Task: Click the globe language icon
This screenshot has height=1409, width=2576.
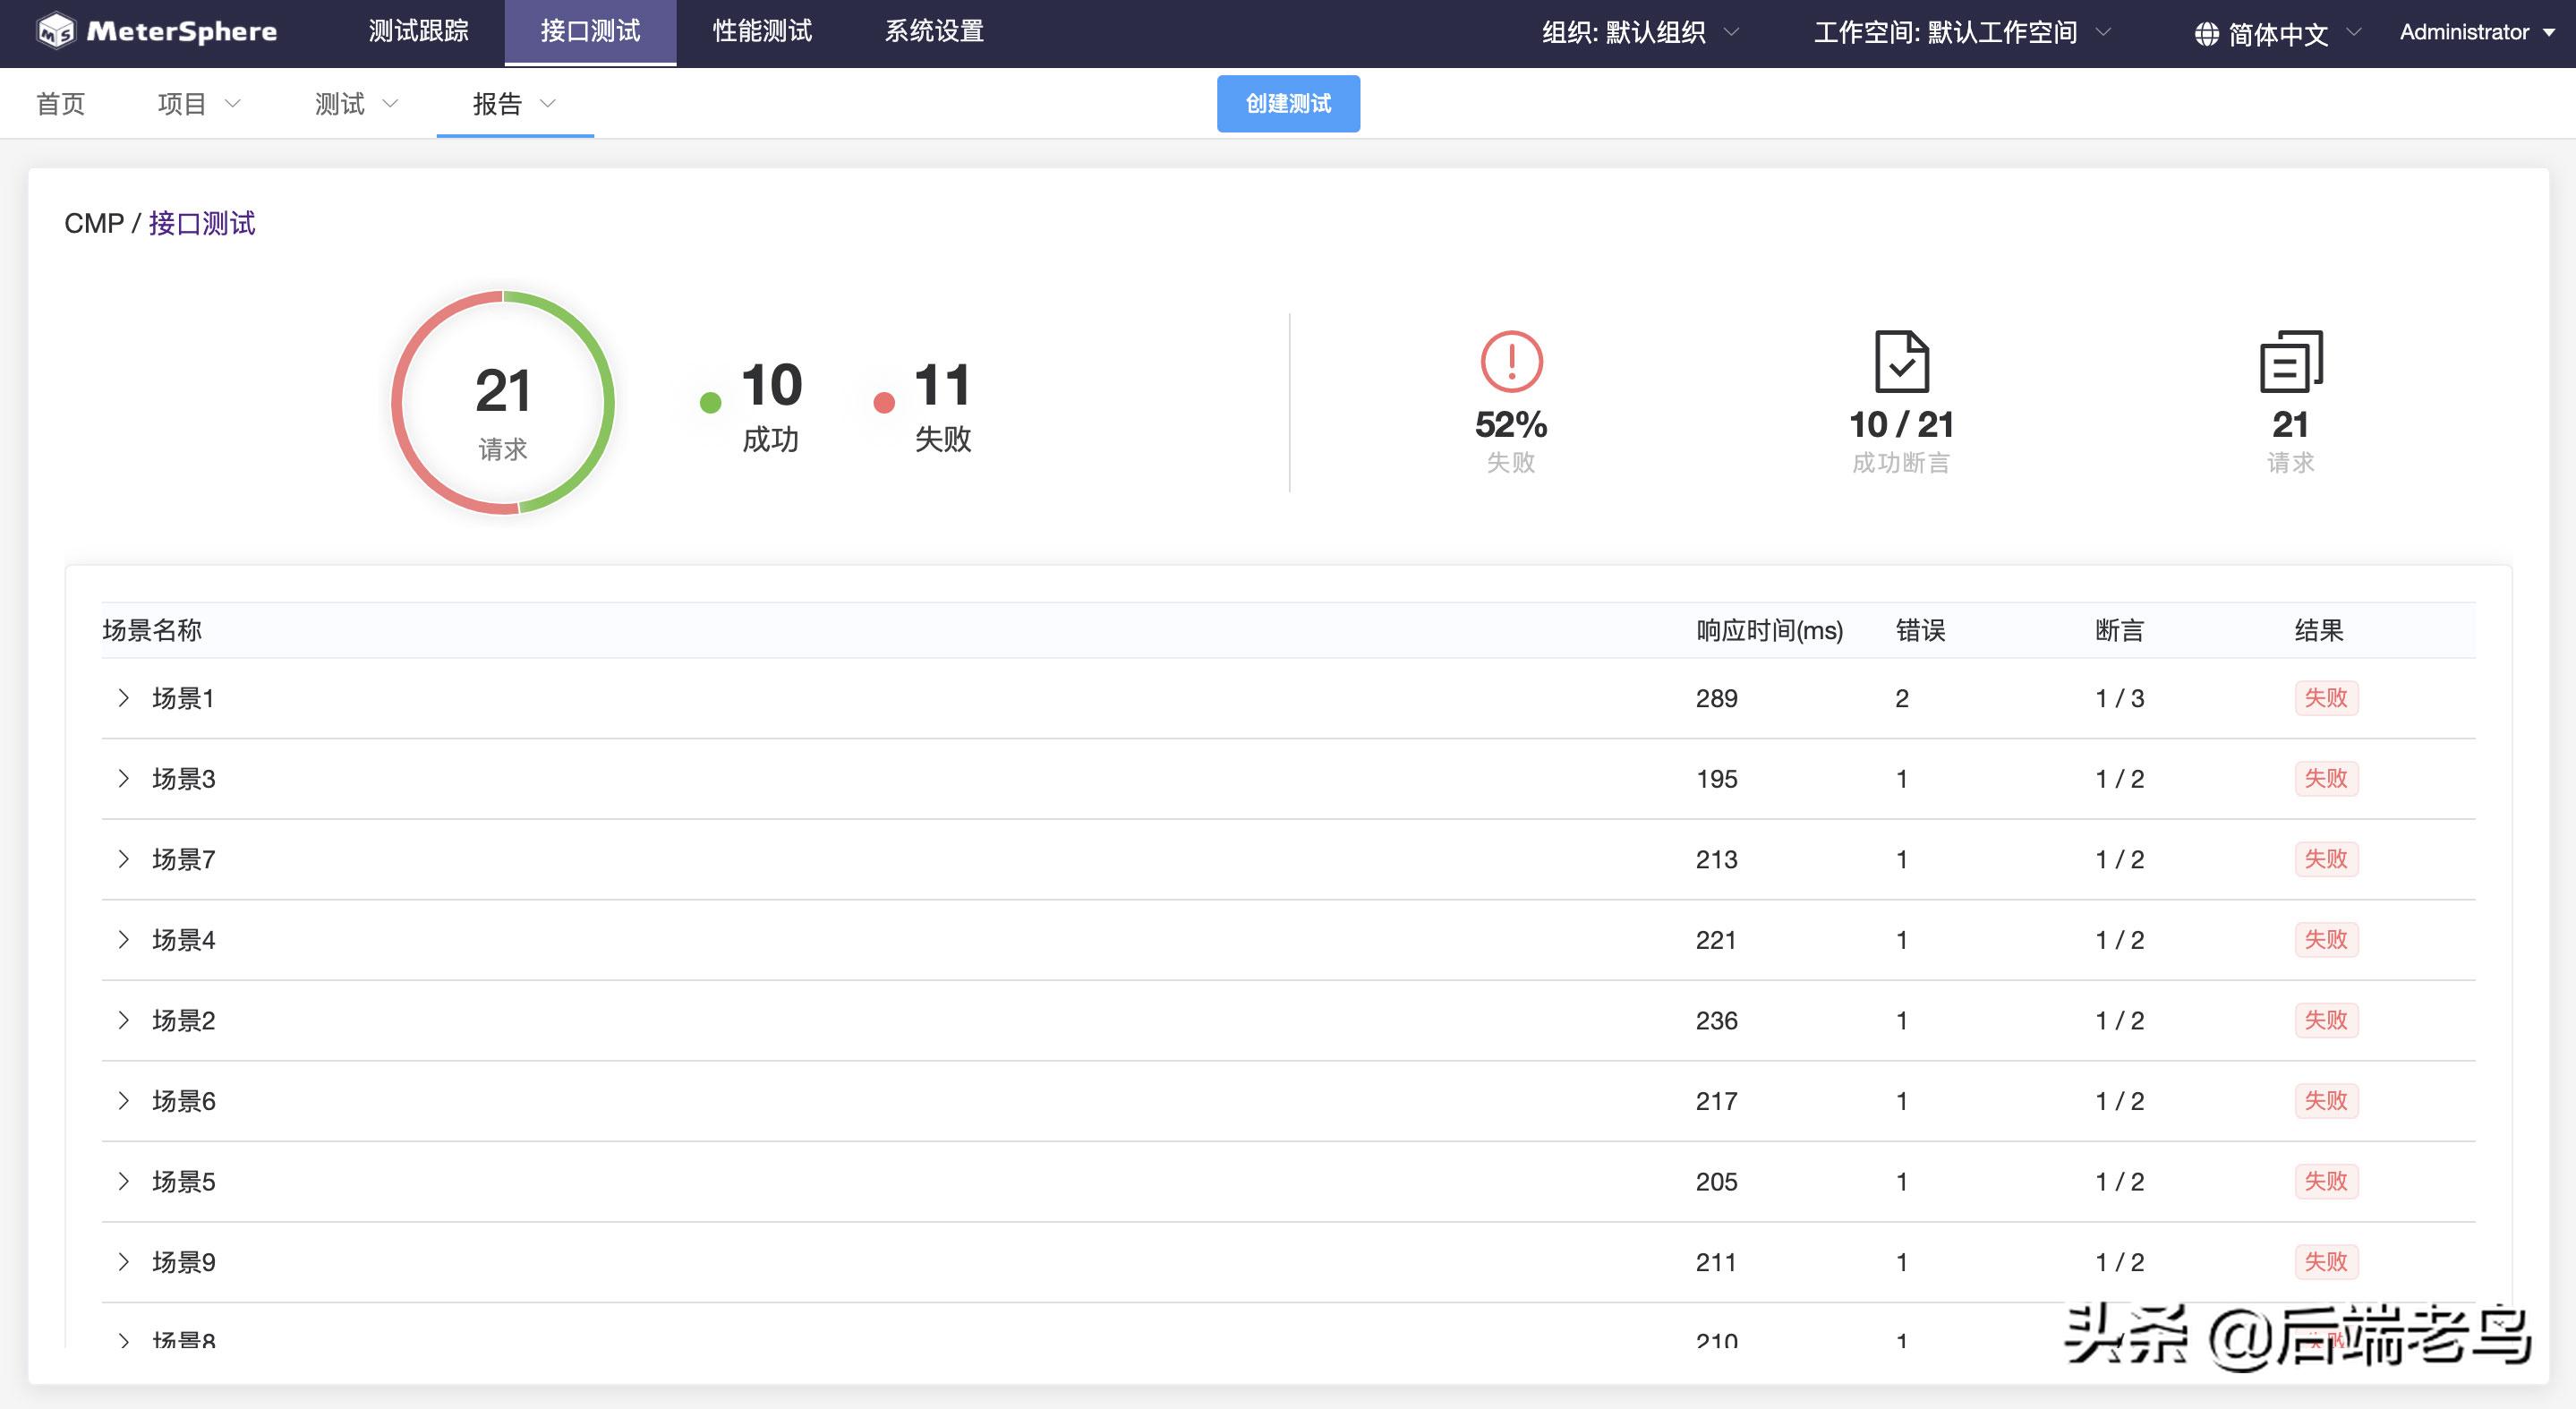Action: coord(2206,34)
